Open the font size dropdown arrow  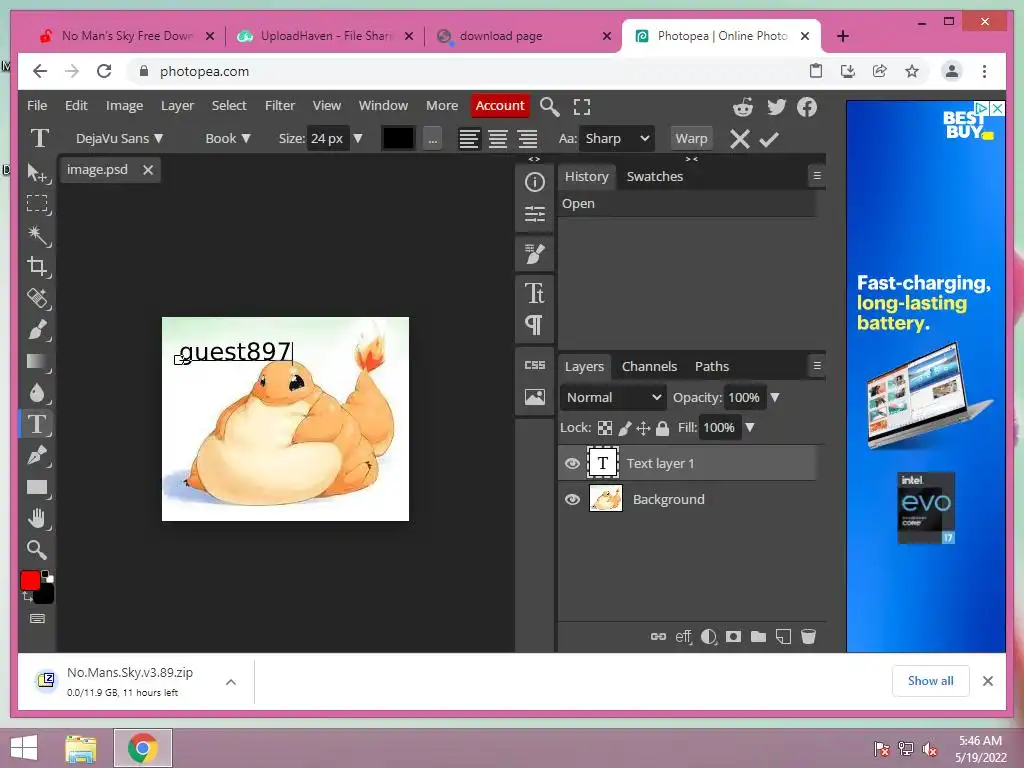coord(358,138)
